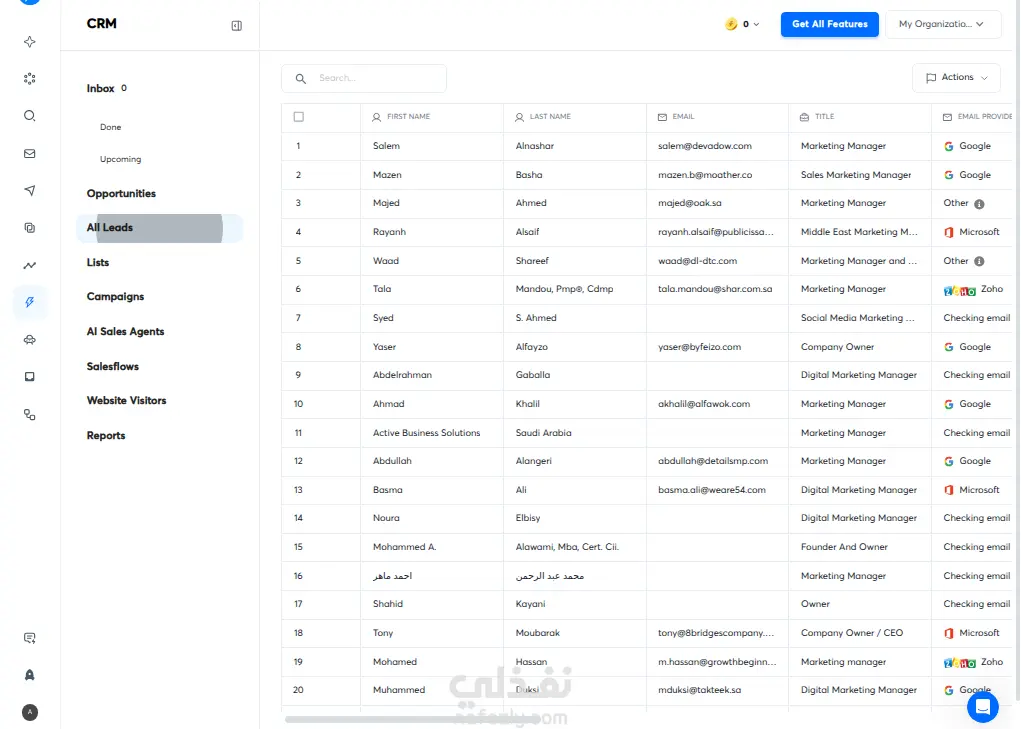Open the user avatar labeled A
Image resolution: width=1021 pixels, height=729 pixels.
point(29,712)
